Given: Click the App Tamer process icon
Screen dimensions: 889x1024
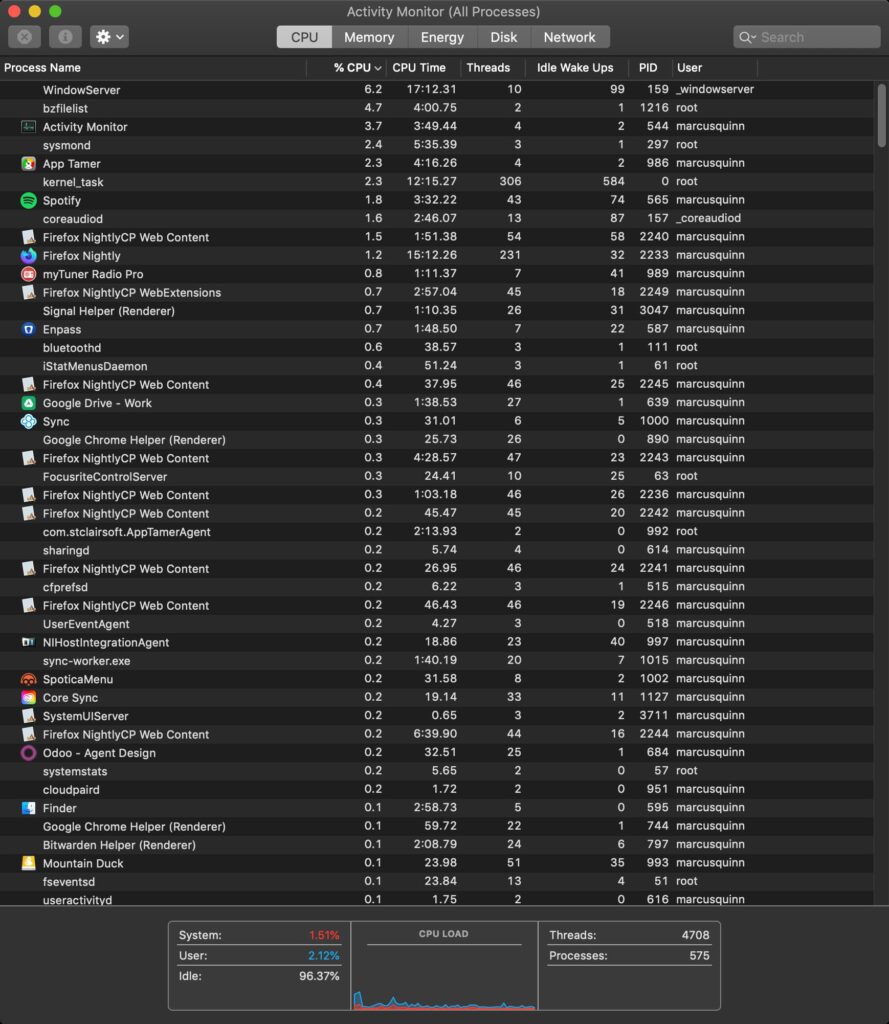Looking at the screenshot, I should (28, 163).
